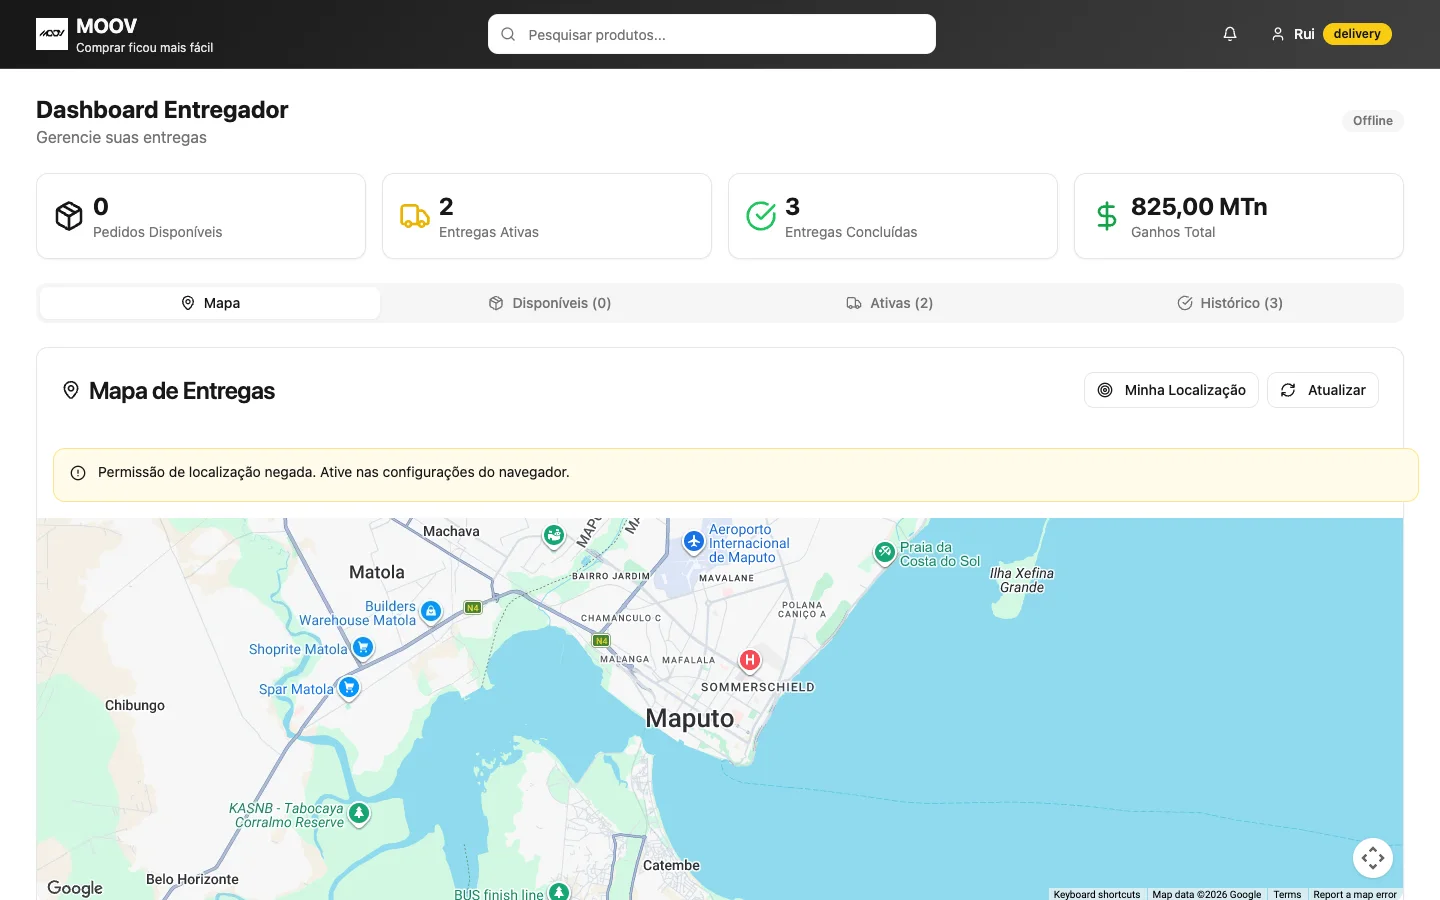Click the Maputo airport map marker
The height and width of the screenshot is (900, 1440).
[694, 541]
